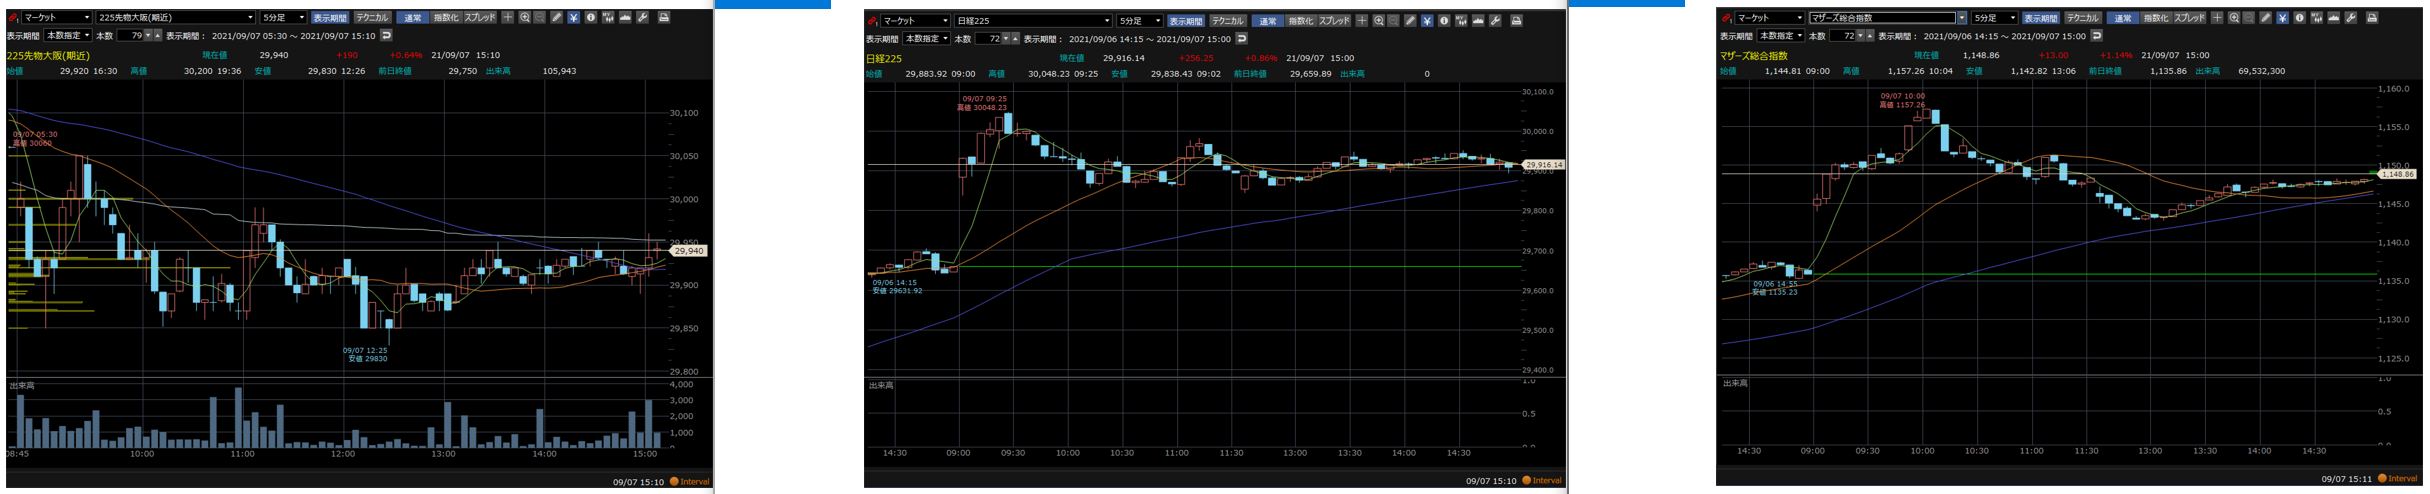
Task: Click the wrench settings icon in 225先物大阪 chart
Action: click(642, 18)
